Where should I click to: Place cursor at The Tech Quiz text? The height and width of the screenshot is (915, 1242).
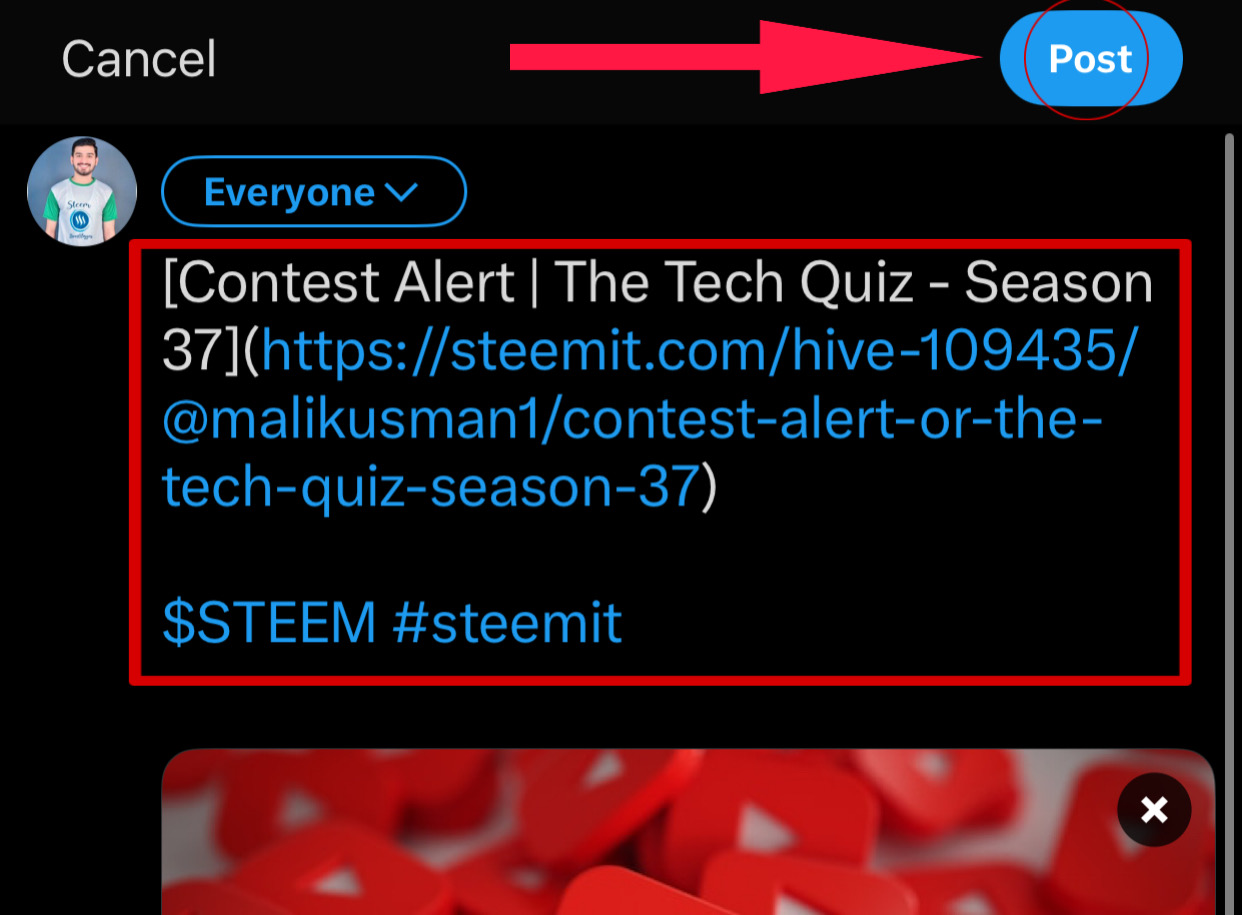point(733,284)
